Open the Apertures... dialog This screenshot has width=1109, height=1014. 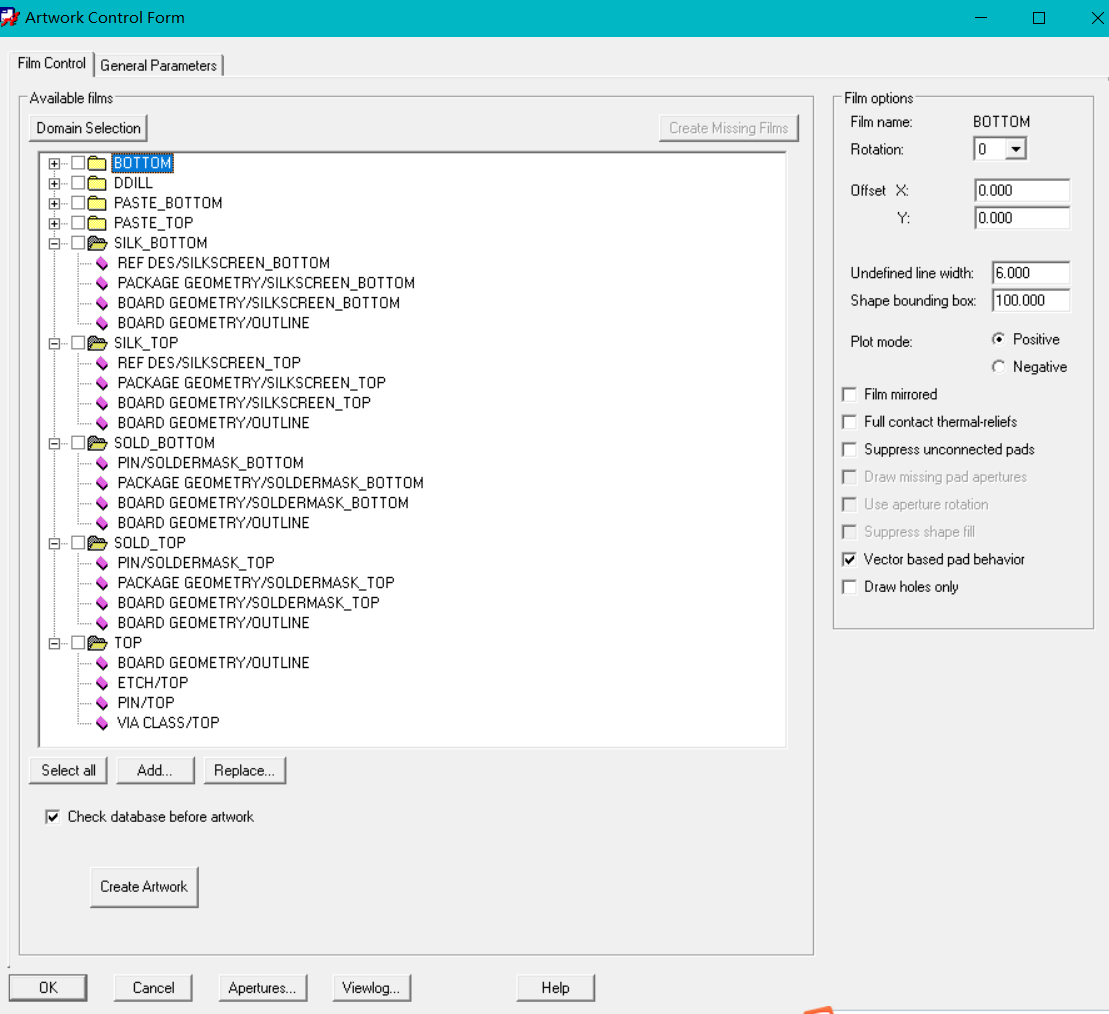click(x=262, y=988)
